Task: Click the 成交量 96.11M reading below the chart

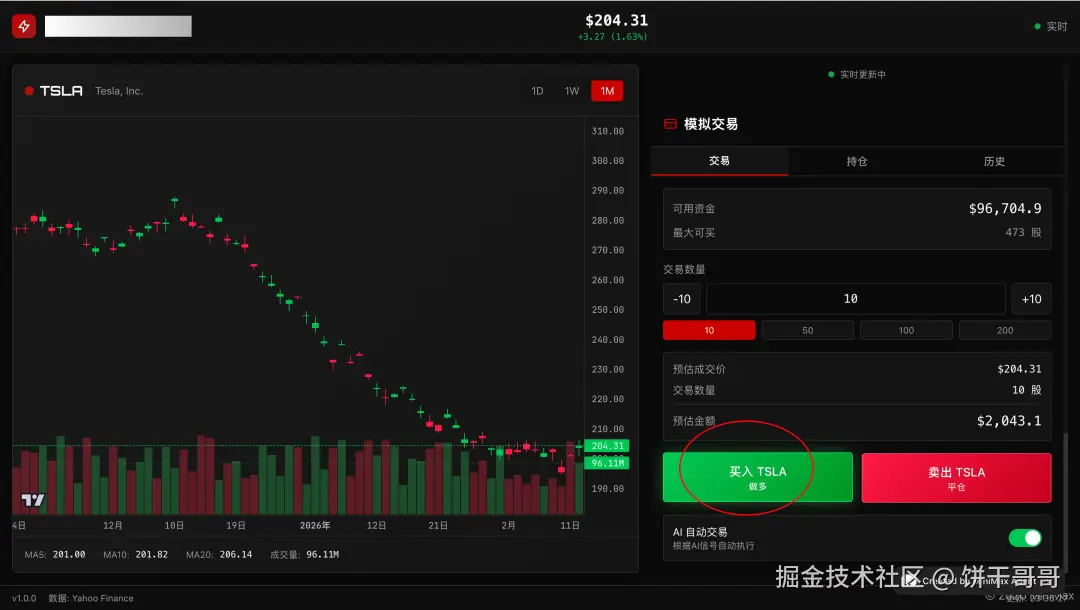Action: coord(304,554)
